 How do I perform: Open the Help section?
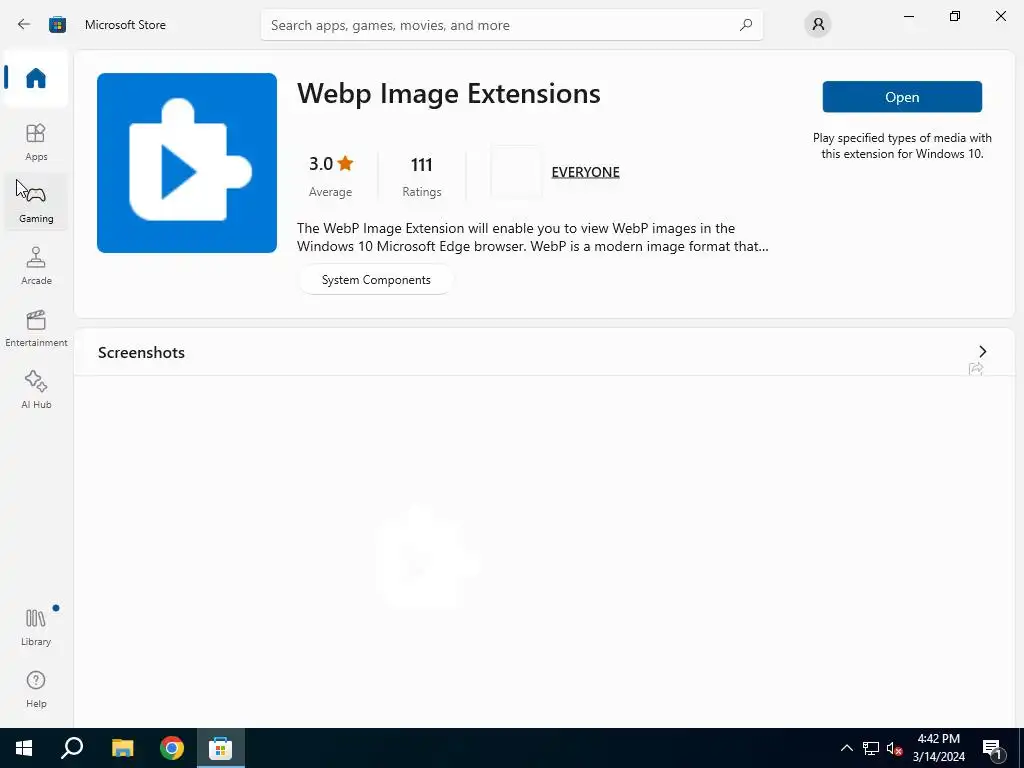(36, 689)
